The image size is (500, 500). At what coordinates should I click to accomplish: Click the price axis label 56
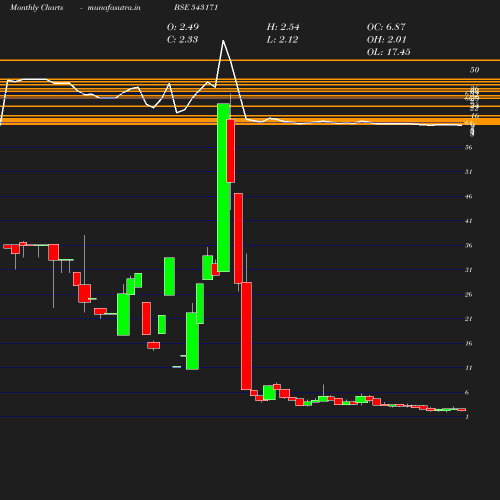pyautogui.click(x=468, y=147)
